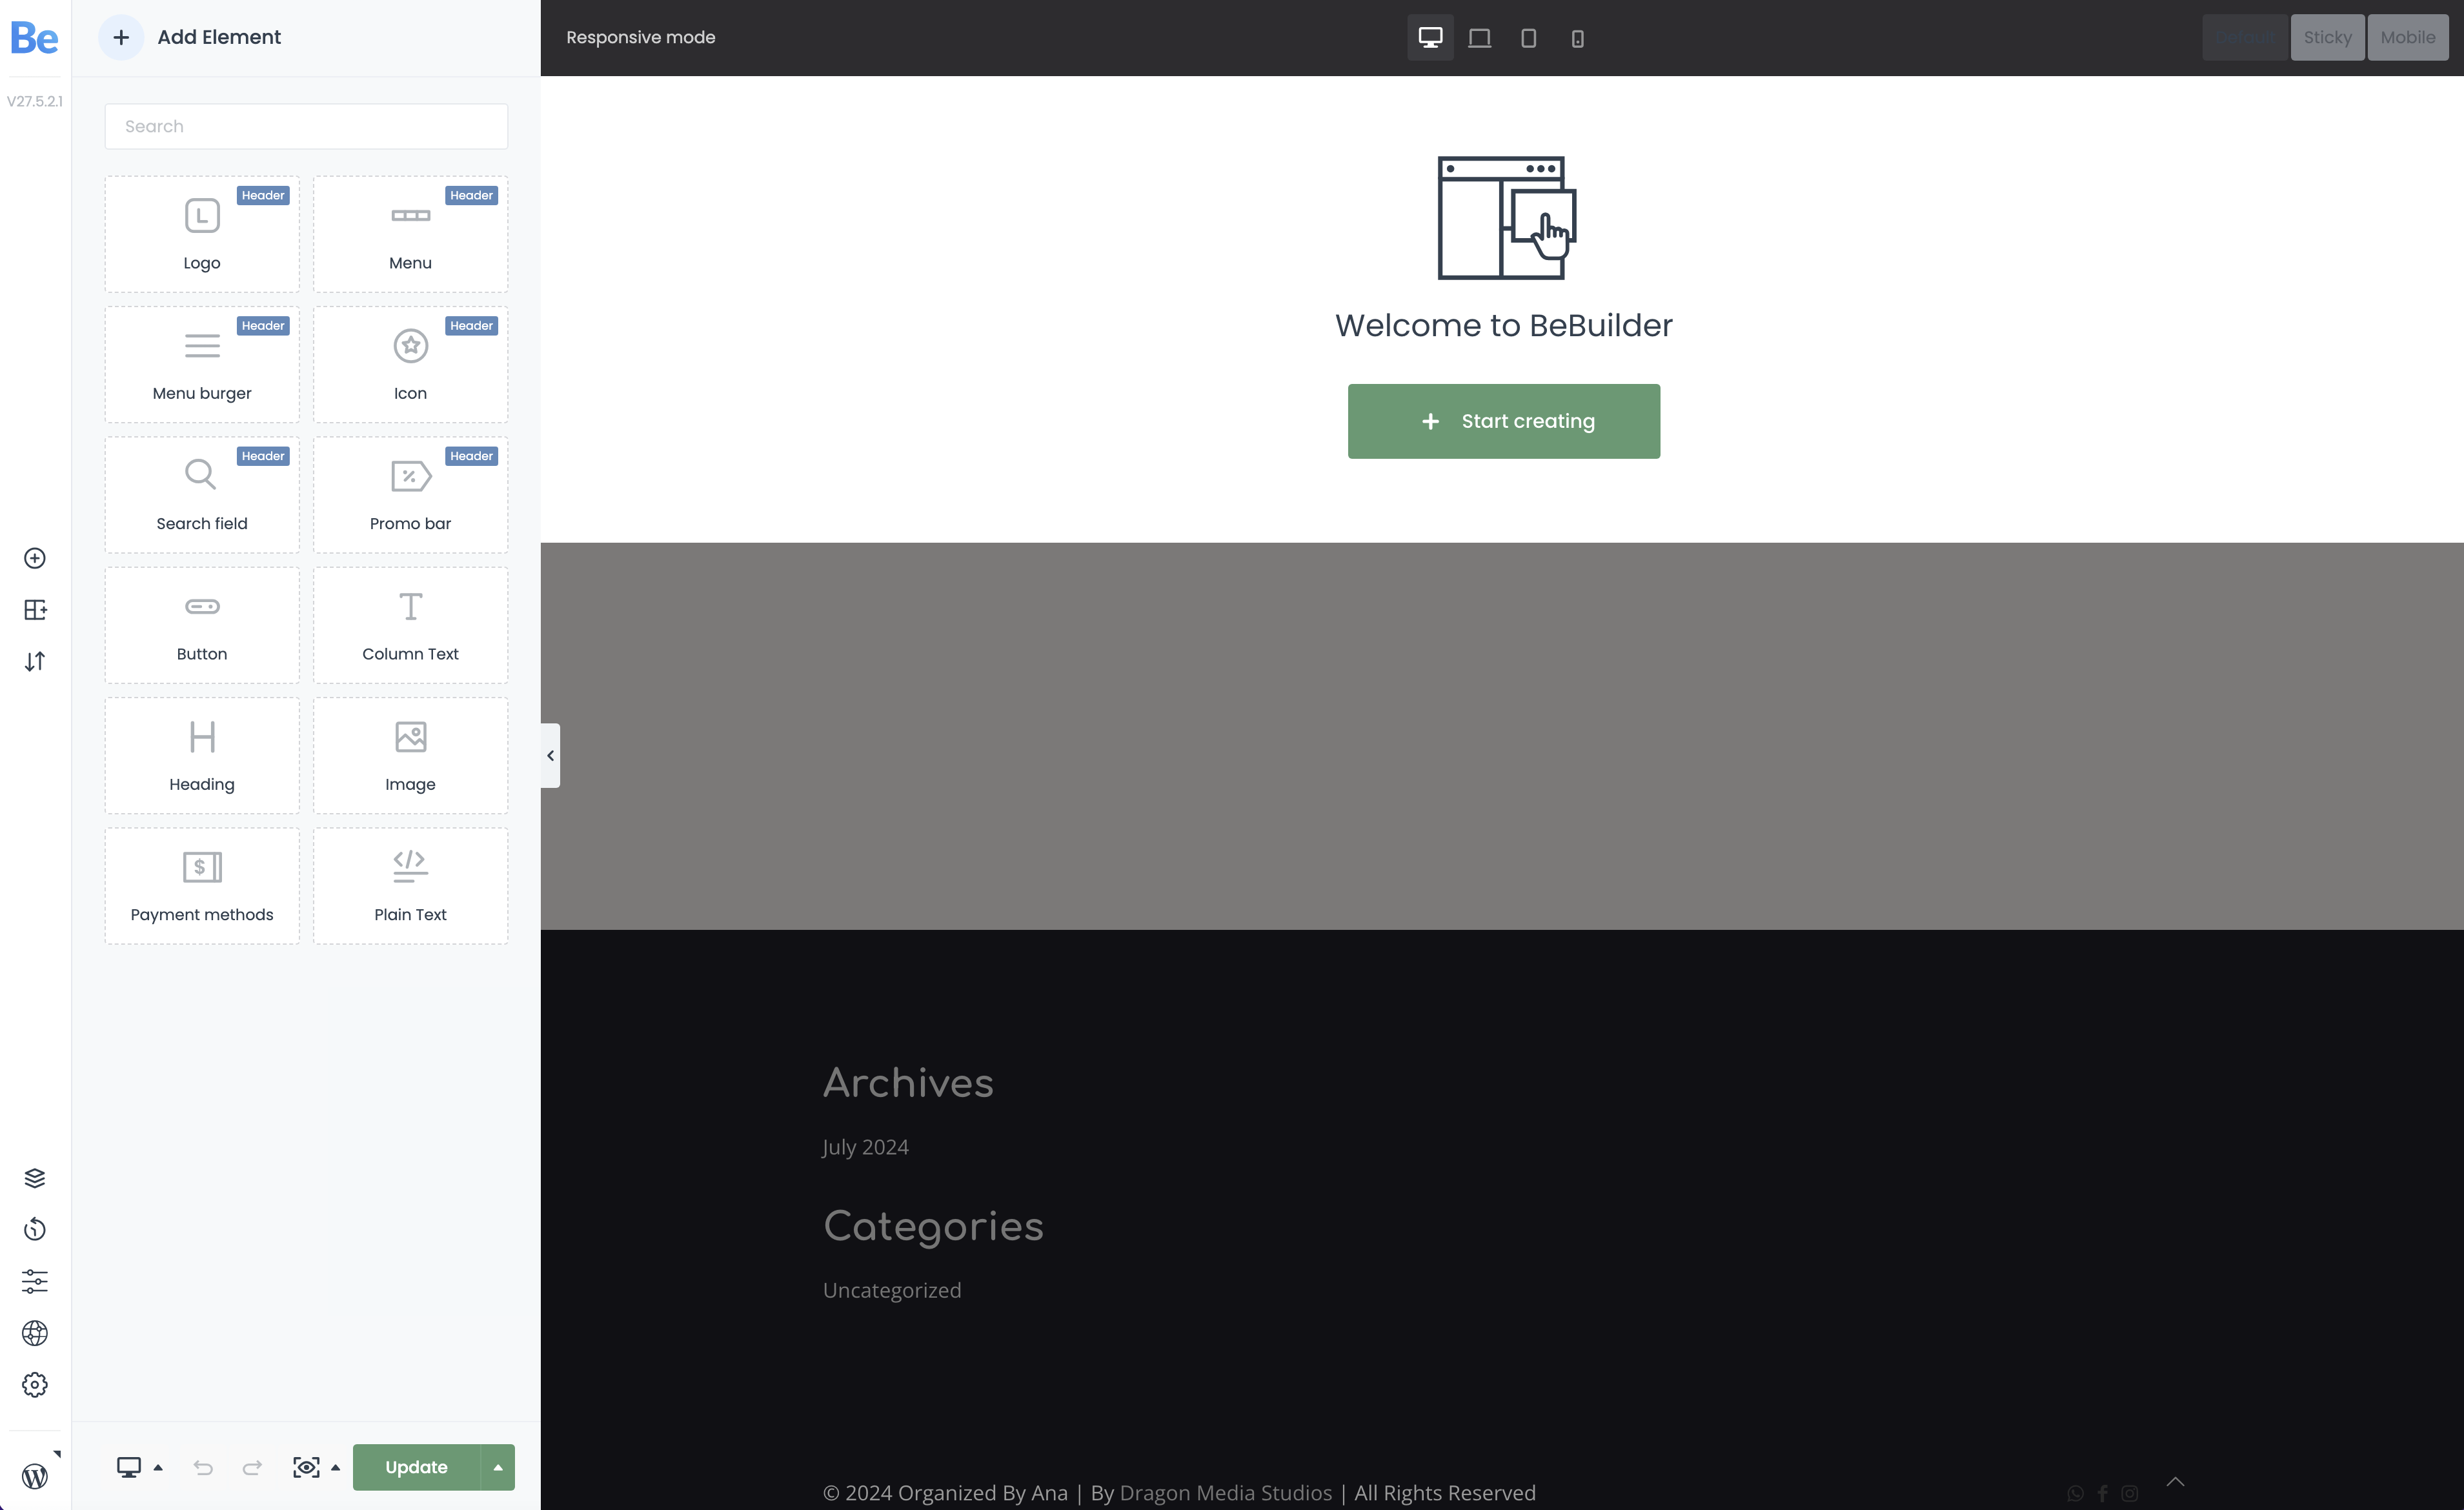
Task: Open the Uncategorized category link
Action: coord(891,1290)
